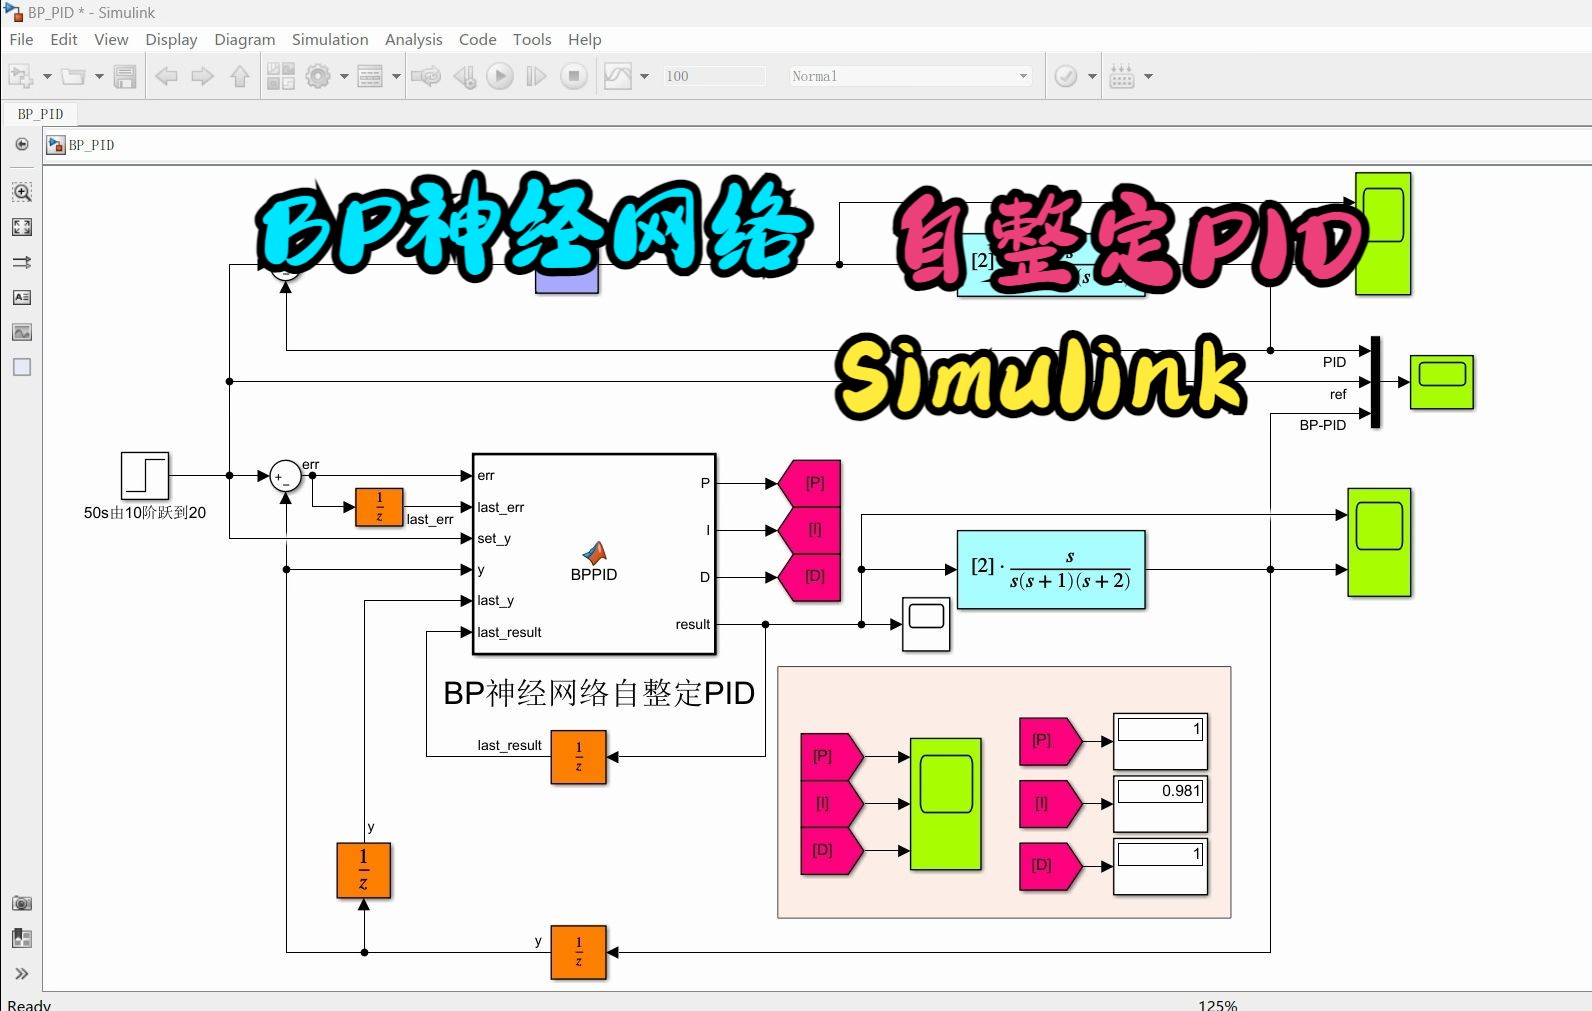Open the Model Explorer icon
The height and width of the screenshot is (1011, 1592).
pyautogui.click(x=370, y=76)
